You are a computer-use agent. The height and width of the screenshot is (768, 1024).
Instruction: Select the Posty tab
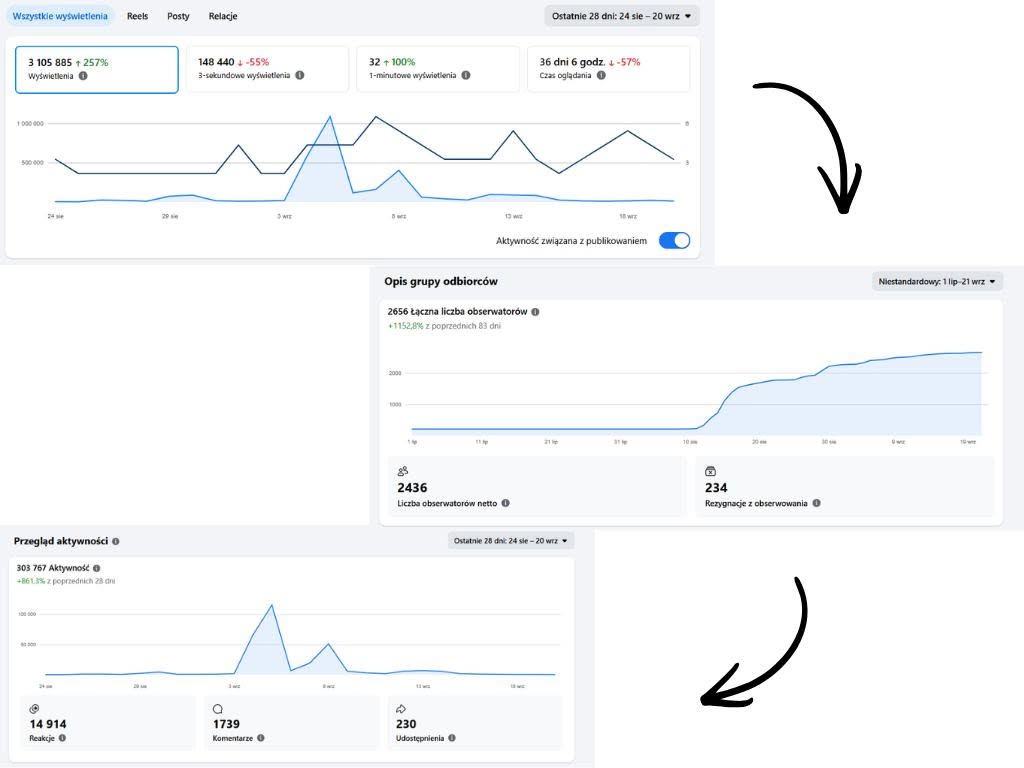[x=178, y=16]
